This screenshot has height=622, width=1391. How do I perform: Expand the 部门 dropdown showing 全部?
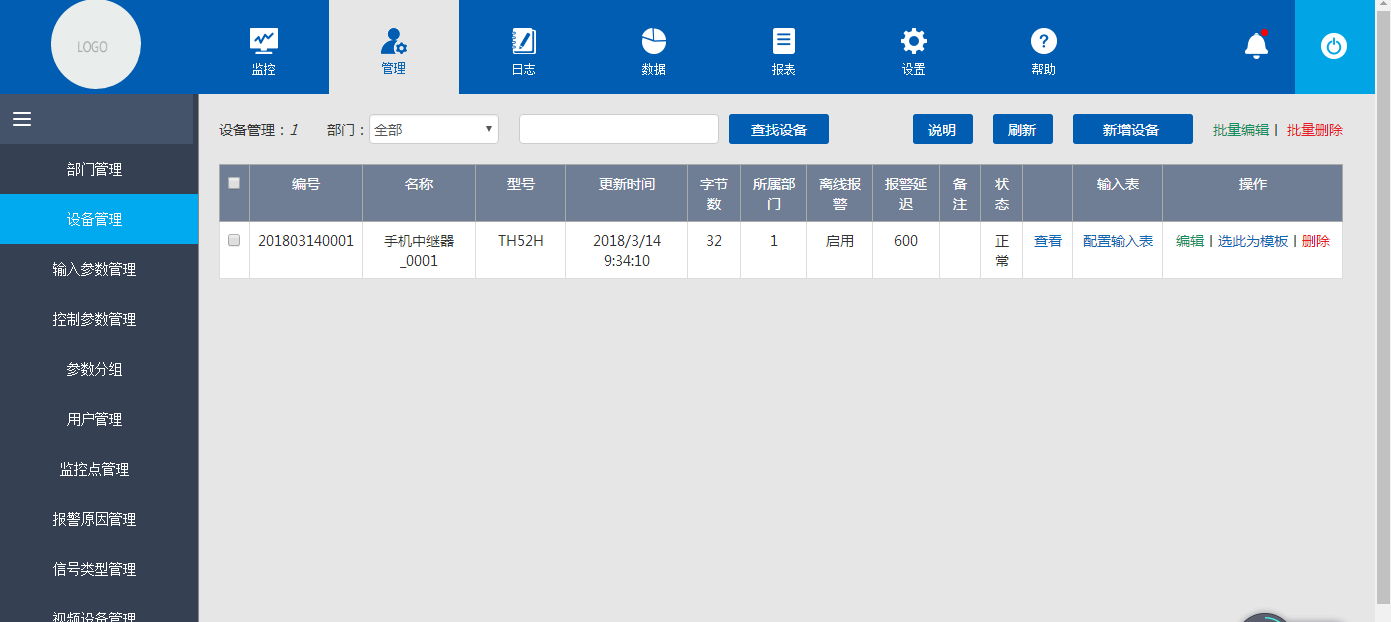434,129
